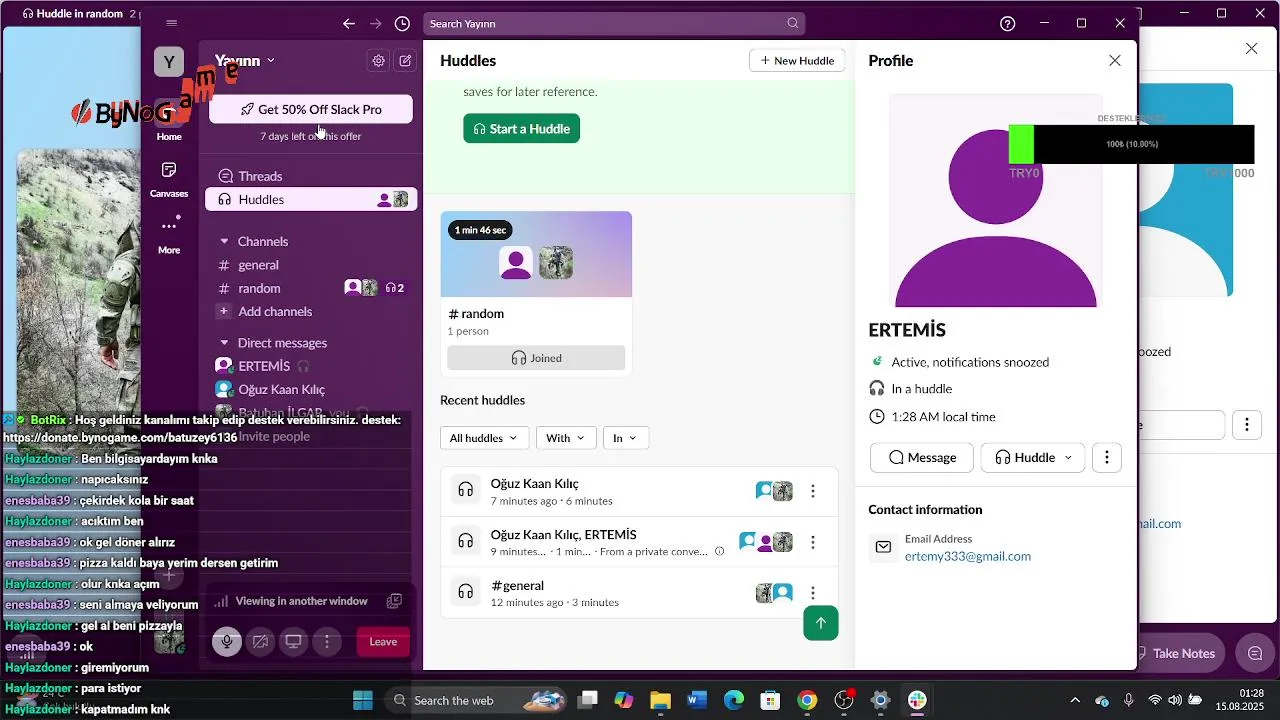1280x720 pixels.
Task: Open the random huddle card thumbnail
Action: (x=536, y=254)
